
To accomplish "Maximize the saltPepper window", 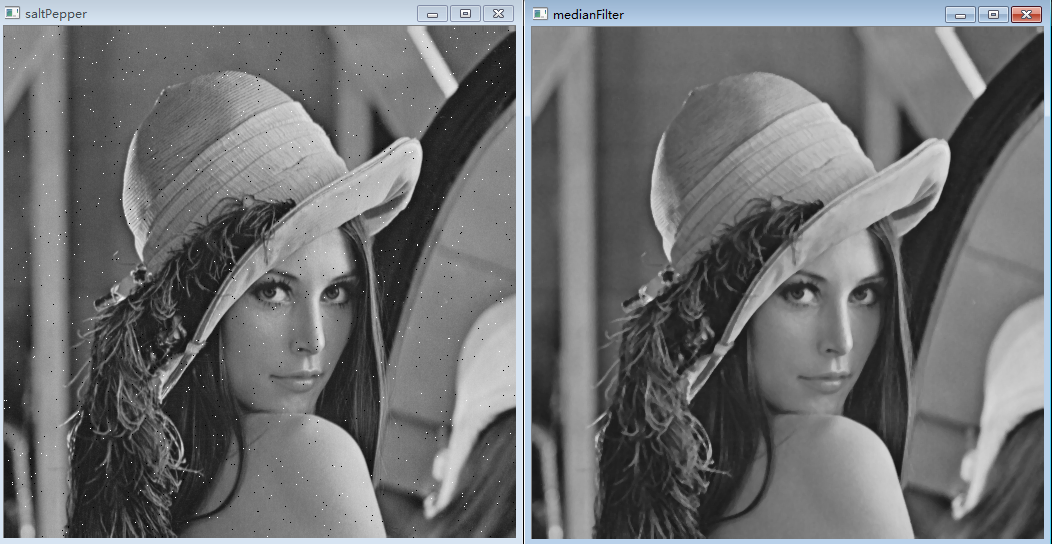I will pos(465,14).
